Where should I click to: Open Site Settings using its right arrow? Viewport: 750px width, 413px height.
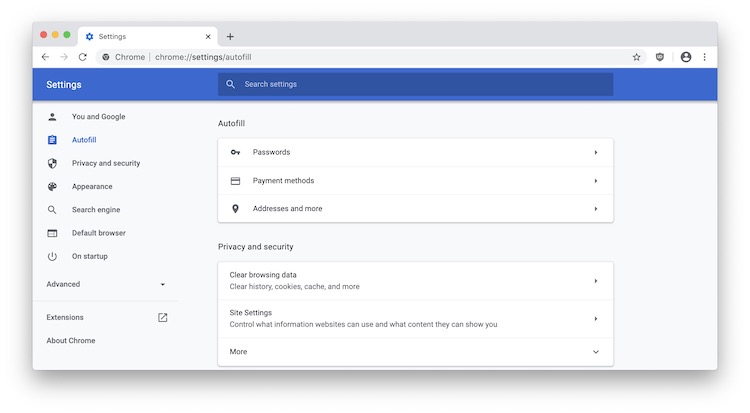(x=596, y=319)
